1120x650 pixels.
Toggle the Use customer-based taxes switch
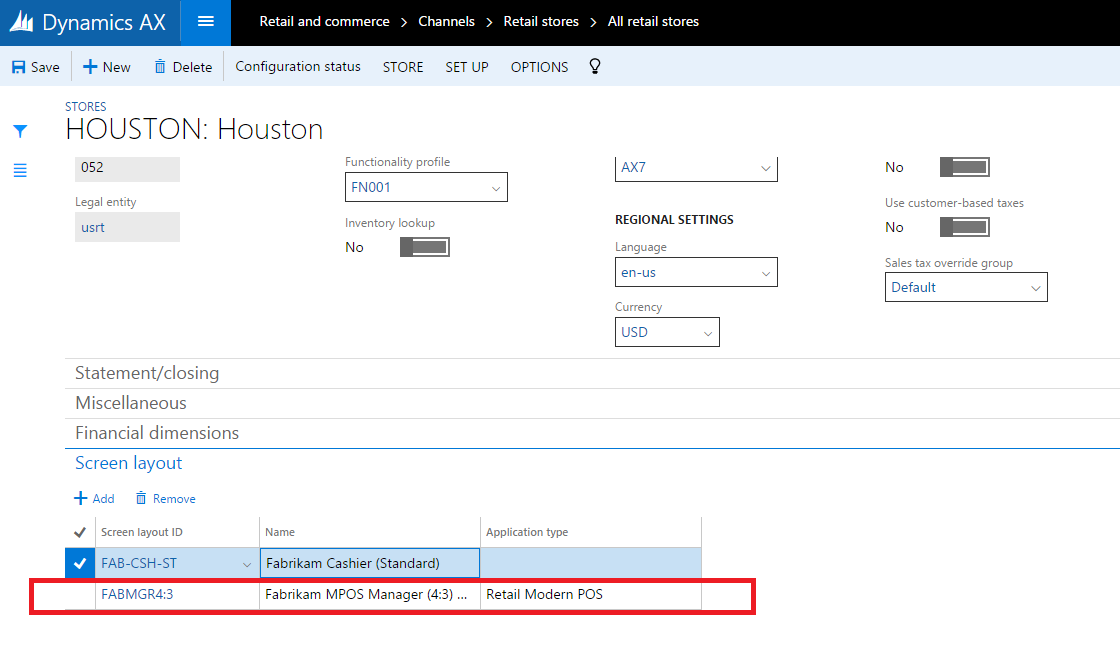pyautogui.click(x=964, y=227)
